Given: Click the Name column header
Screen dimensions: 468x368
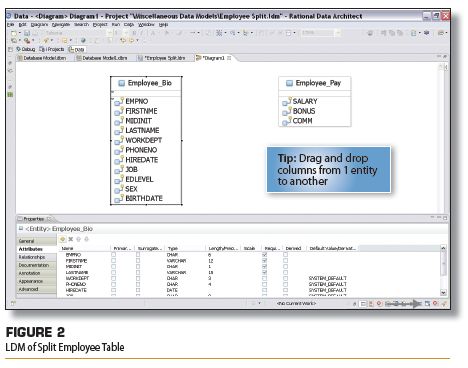Looking at the screenshot, I should coord(85,248).
